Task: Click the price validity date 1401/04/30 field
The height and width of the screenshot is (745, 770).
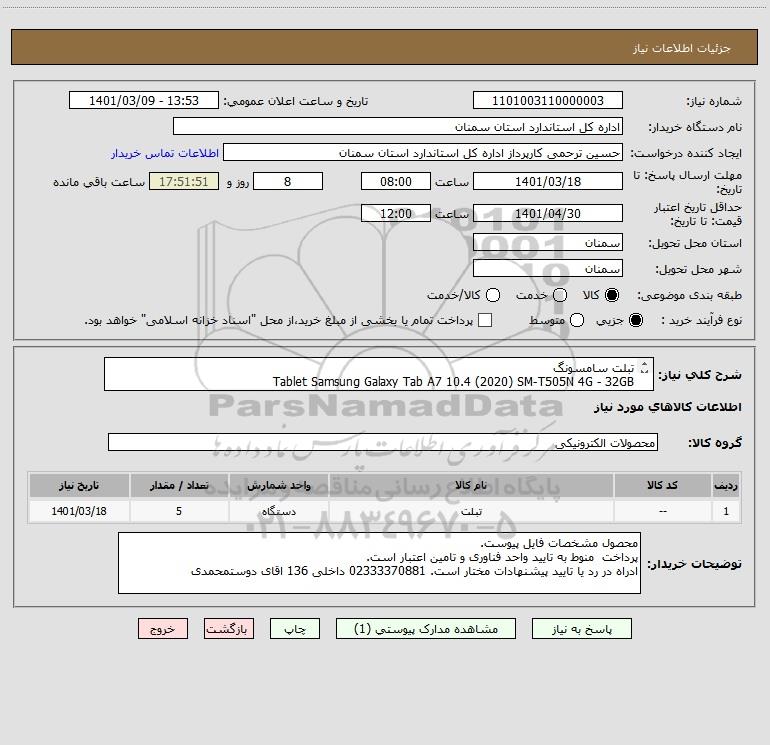Action: 548,213
